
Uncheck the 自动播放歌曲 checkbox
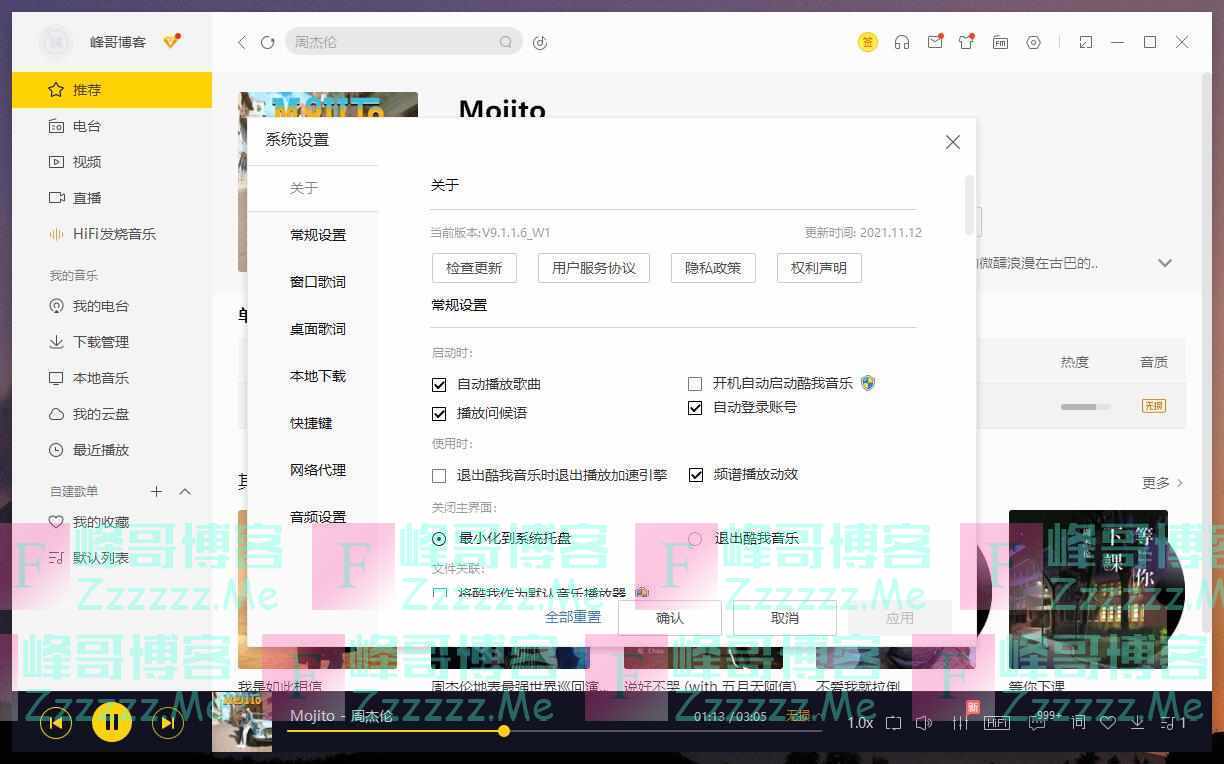click(439, 384)
